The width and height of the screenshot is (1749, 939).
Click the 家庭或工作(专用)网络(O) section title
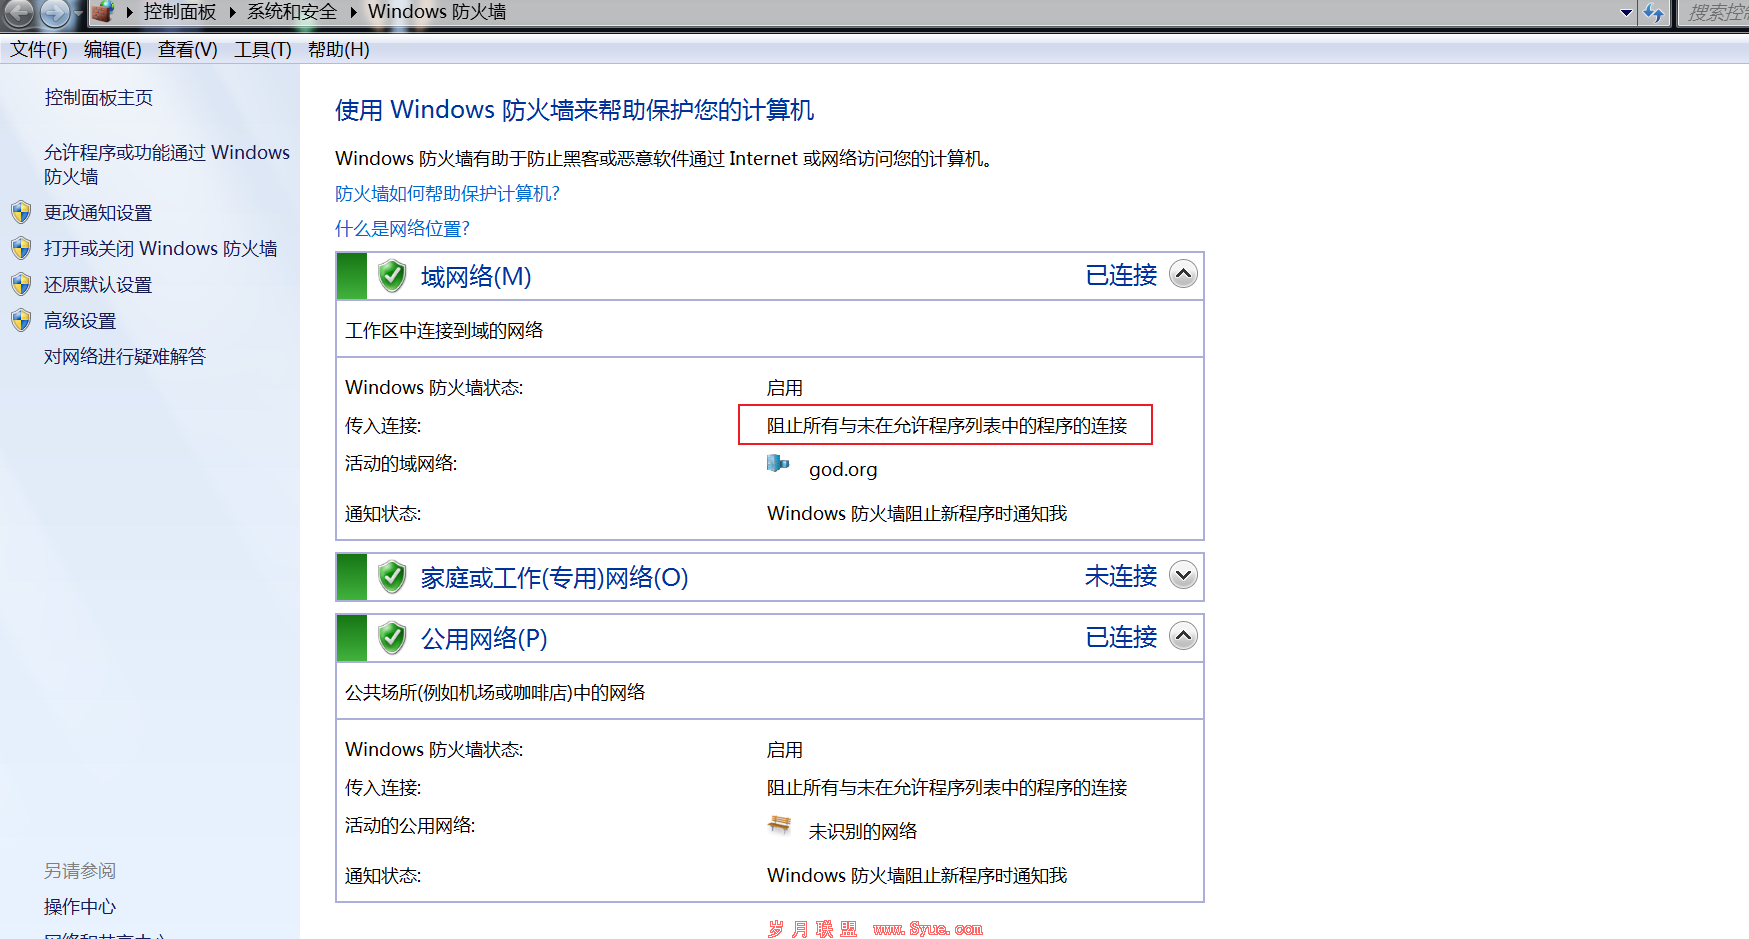point(555,577)
